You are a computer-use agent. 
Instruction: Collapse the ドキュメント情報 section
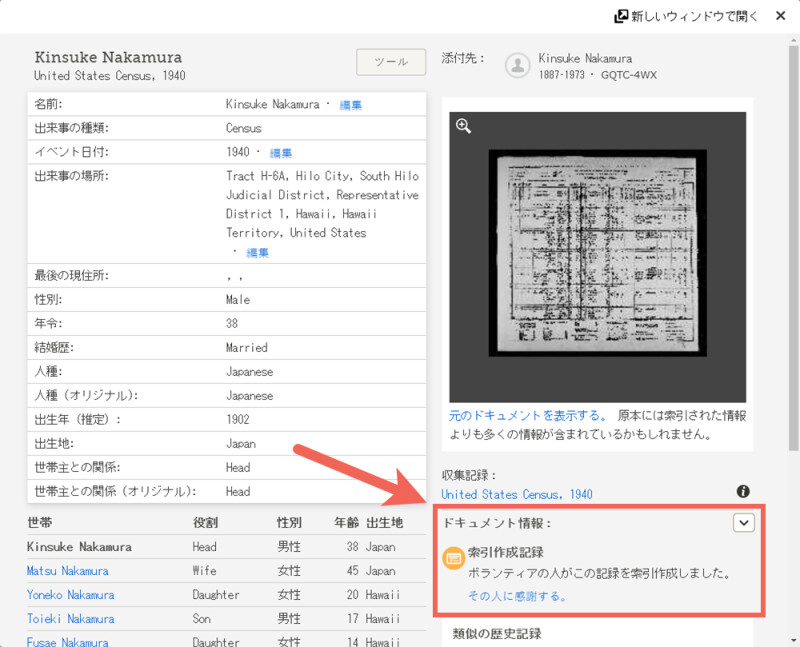[744, 521]
